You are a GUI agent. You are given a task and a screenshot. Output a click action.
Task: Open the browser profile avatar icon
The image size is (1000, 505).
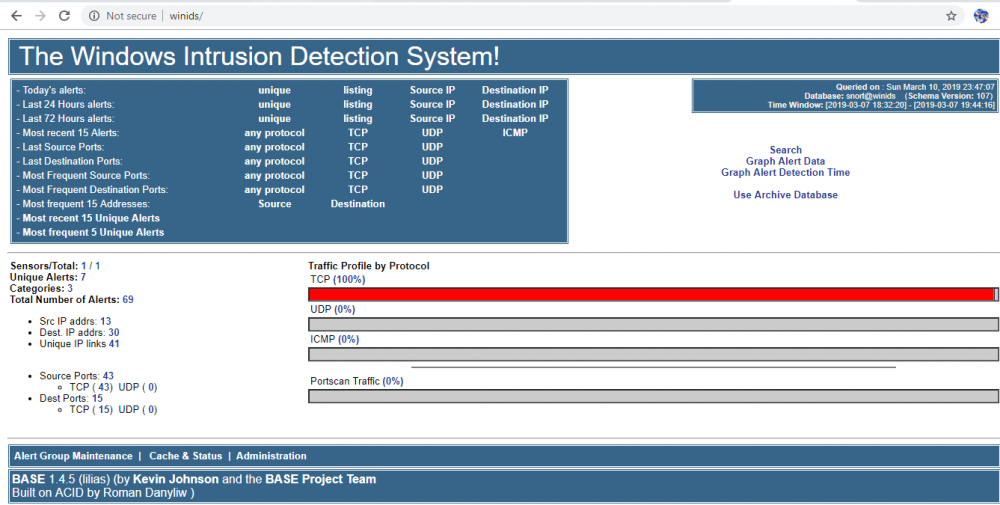pyautogui.click(x=981, y=16)
